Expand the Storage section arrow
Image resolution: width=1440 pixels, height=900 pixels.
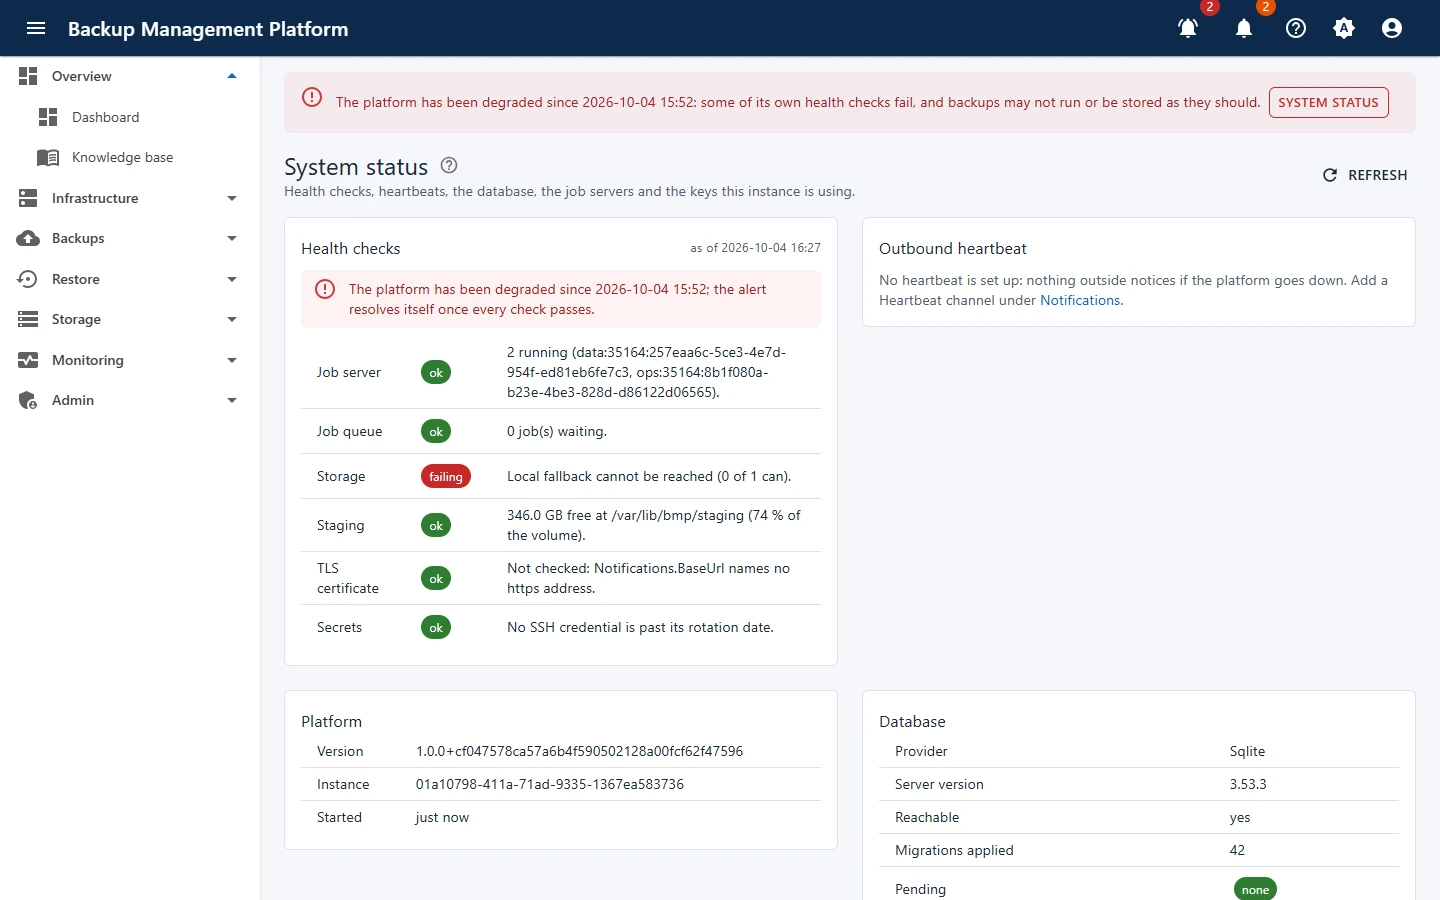coord(232,319)
